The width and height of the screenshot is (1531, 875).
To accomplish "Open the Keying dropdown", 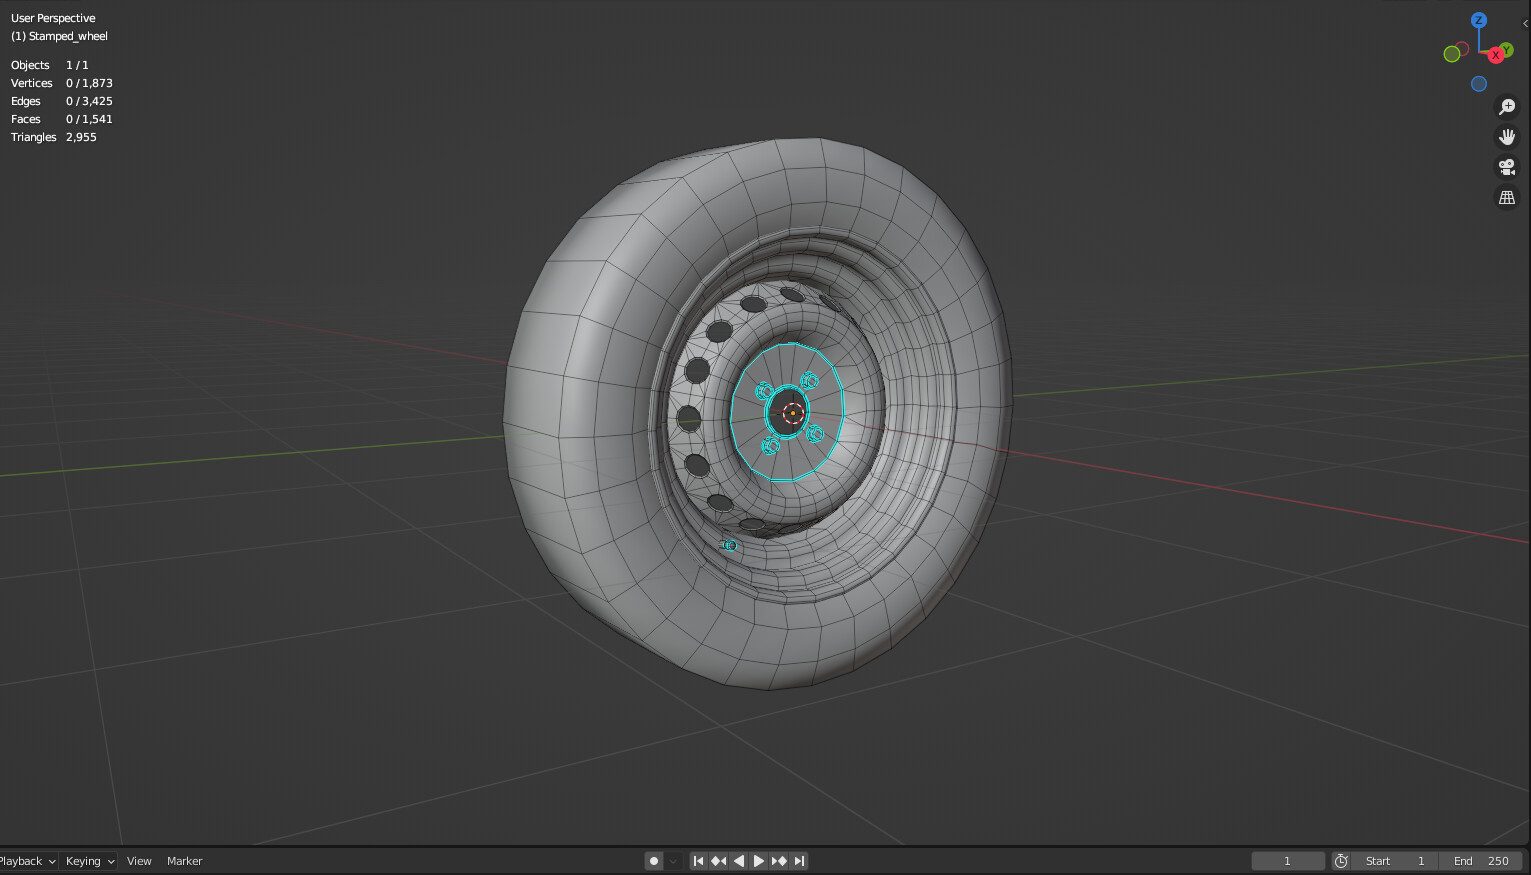I will click(86, 860).
